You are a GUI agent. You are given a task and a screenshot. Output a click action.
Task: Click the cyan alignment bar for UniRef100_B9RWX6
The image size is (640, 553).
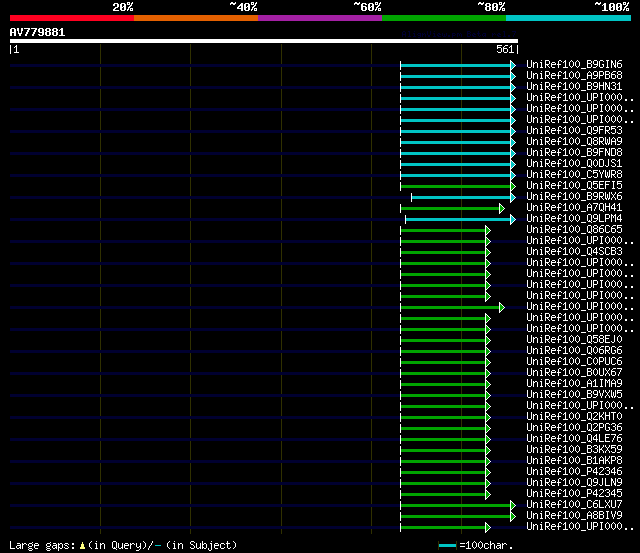pyautogui.click(x=461, y=198)
